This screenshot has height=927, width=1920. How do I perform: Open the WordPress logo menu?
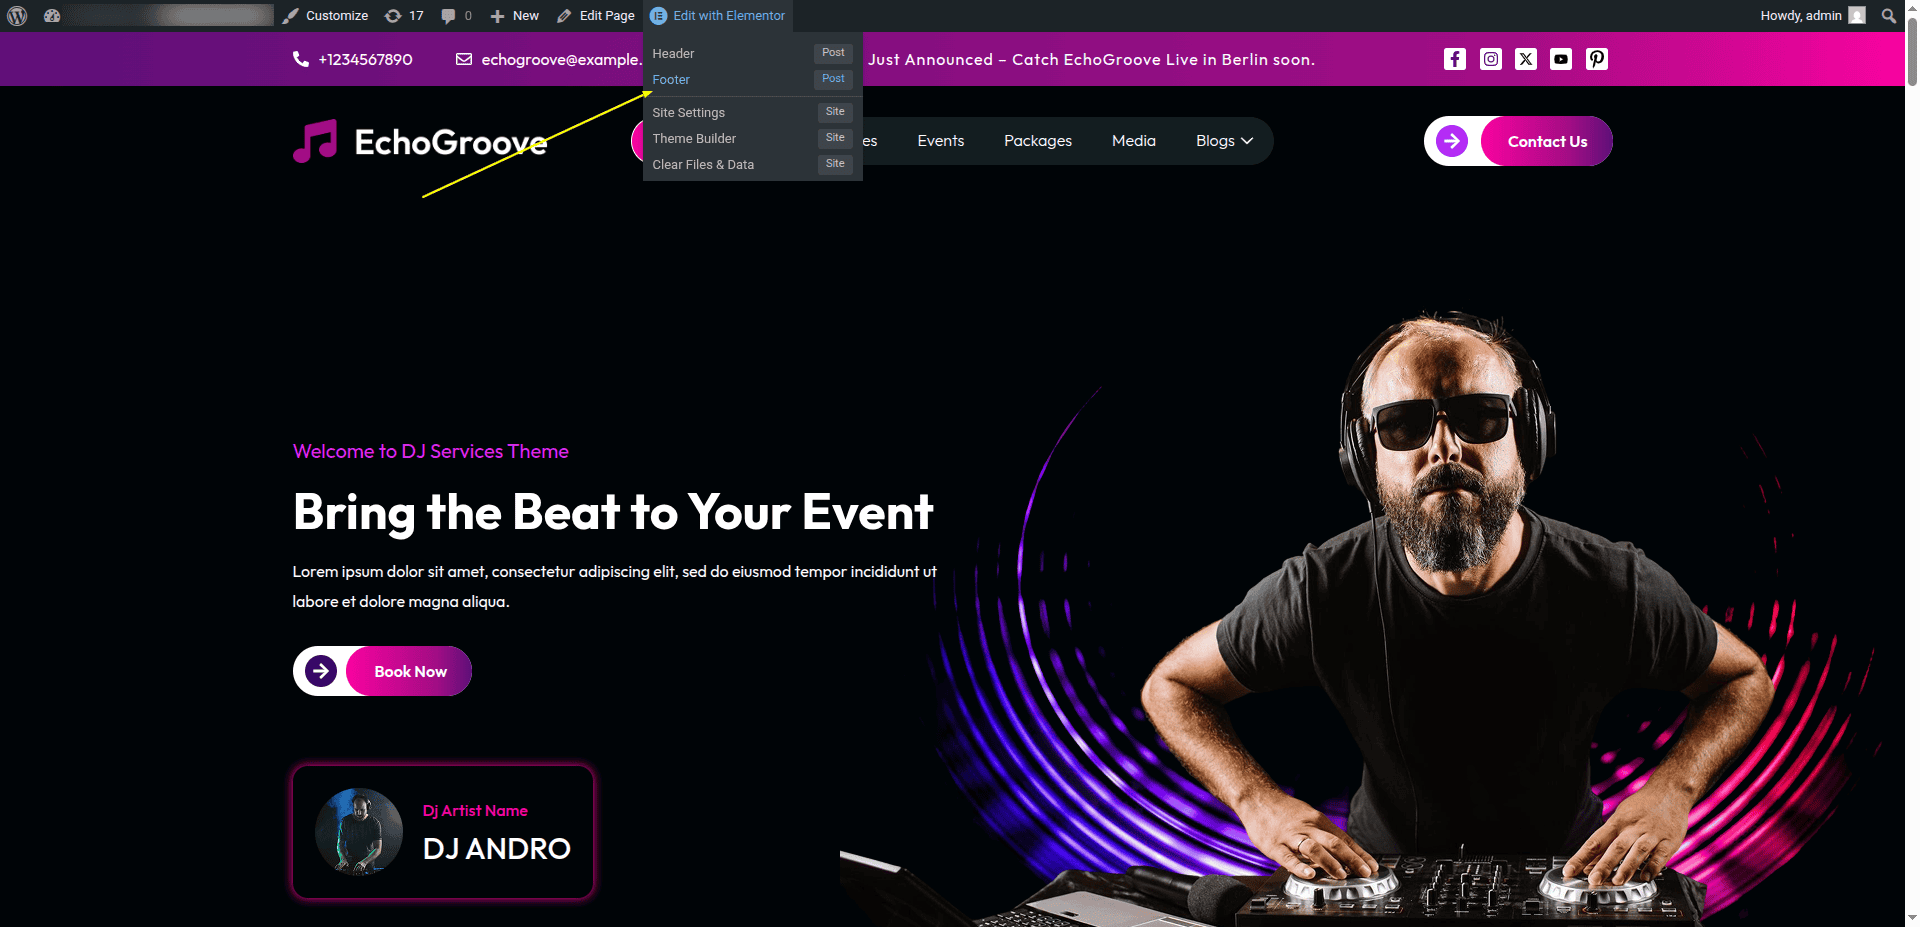[17, 16]
